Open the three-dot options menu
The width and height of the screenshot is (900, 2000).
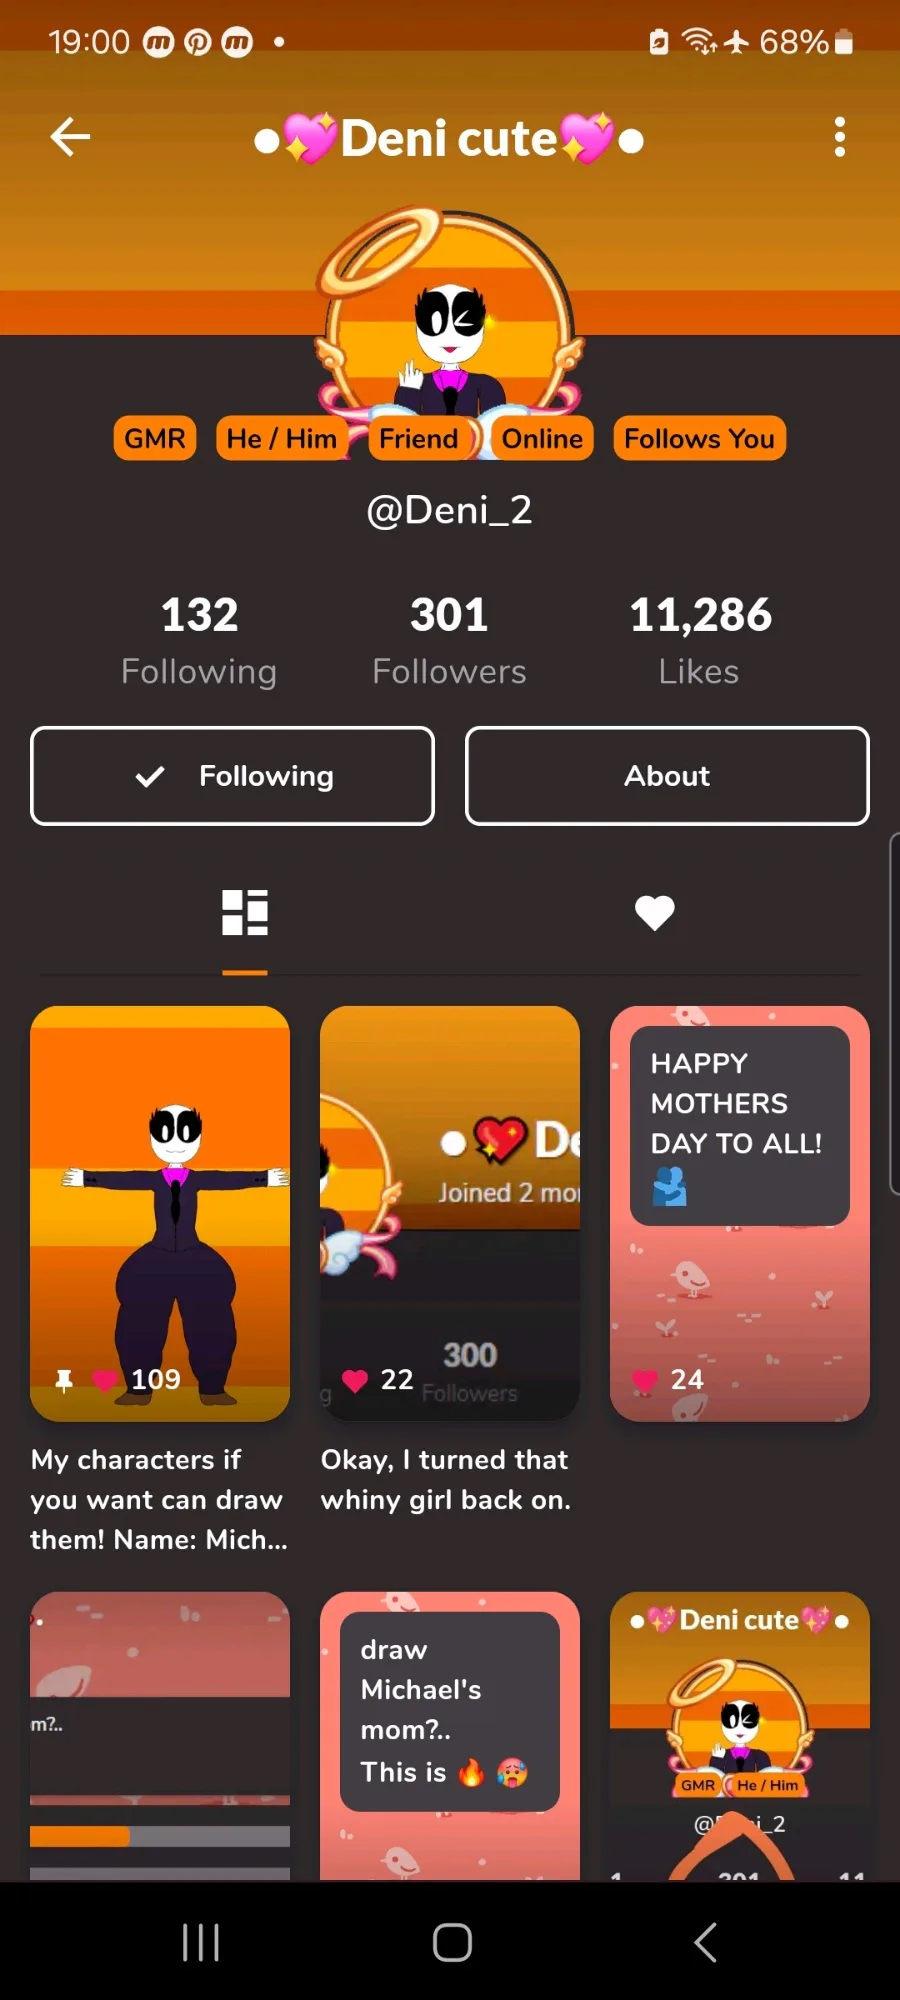point(840,137)
